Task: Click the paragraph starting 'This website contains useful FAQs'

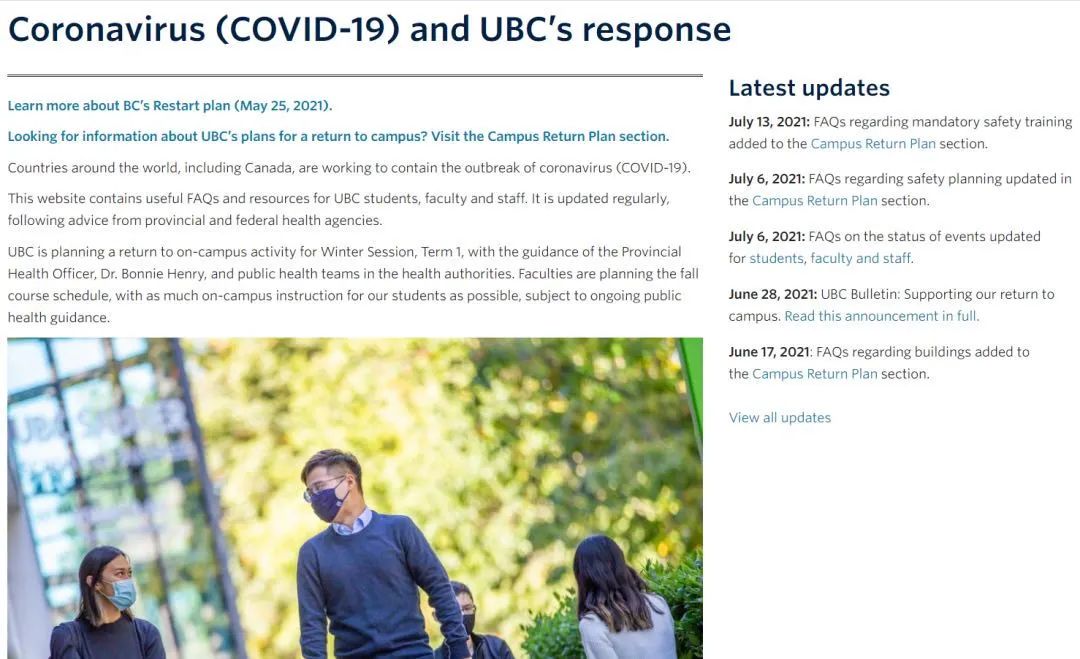Action: pos(338,209)
